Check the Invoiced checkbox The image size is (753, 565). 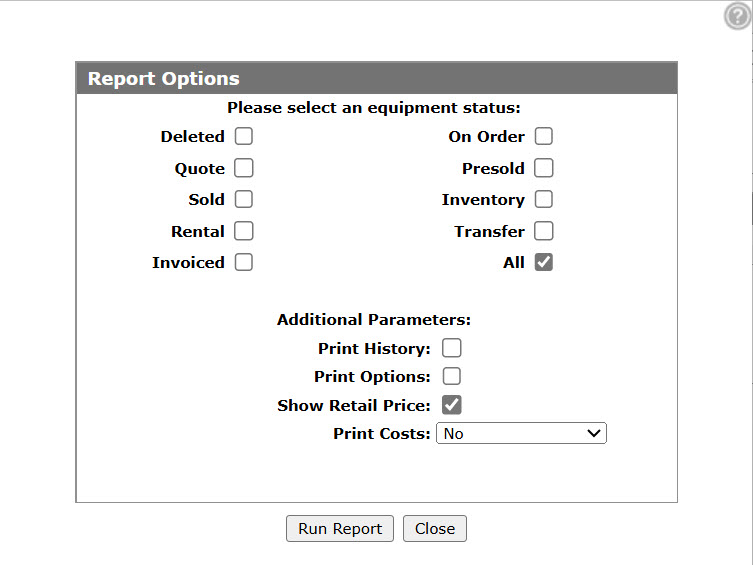coord(243,262)
